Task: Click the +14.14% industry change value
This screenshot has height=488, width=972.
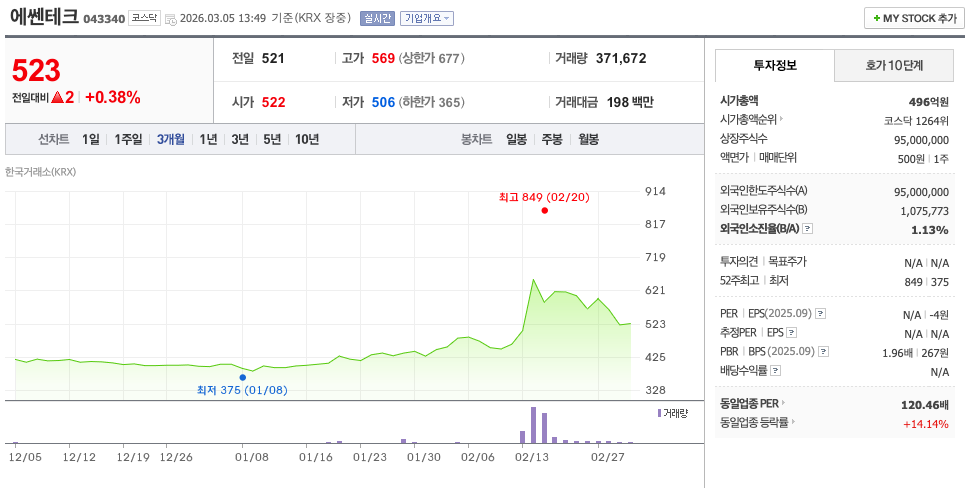Action: click(926, 424)
